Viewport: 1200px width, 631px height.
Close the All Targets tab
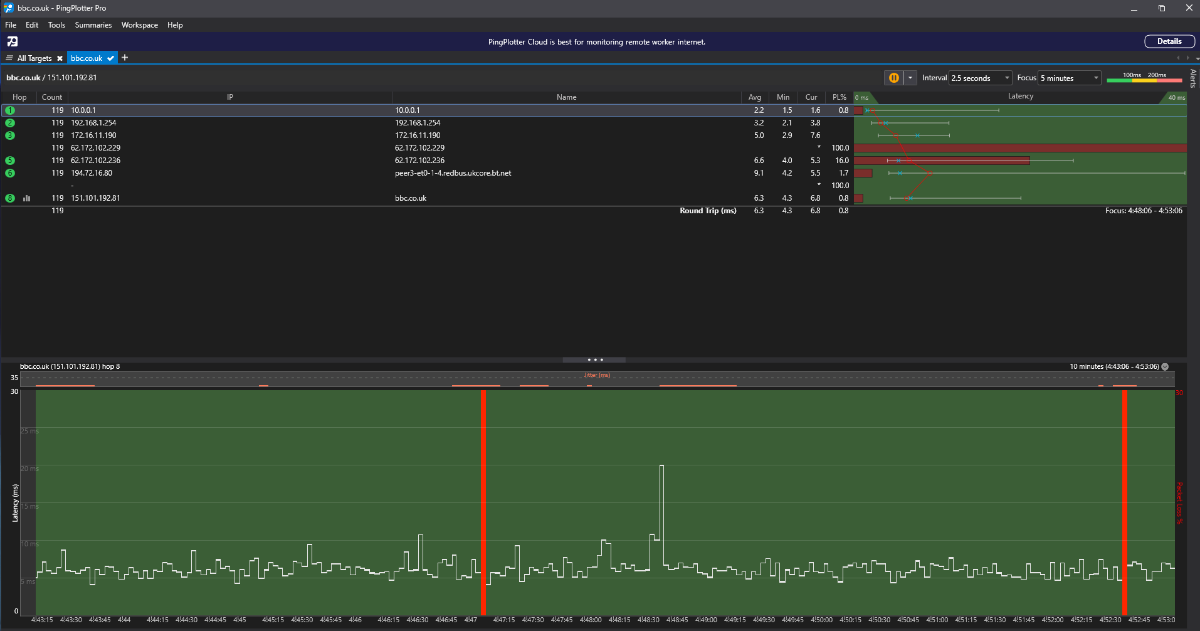click(60, 58)
